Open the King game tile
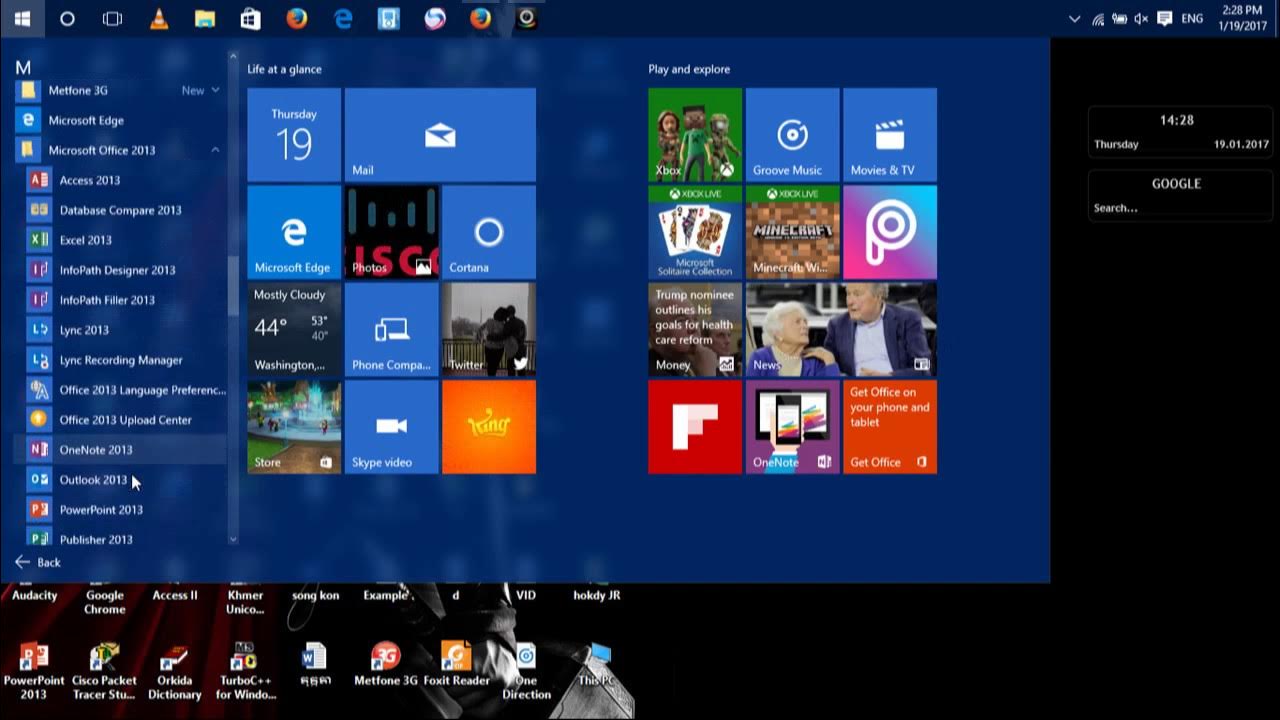 pos(489,427)
